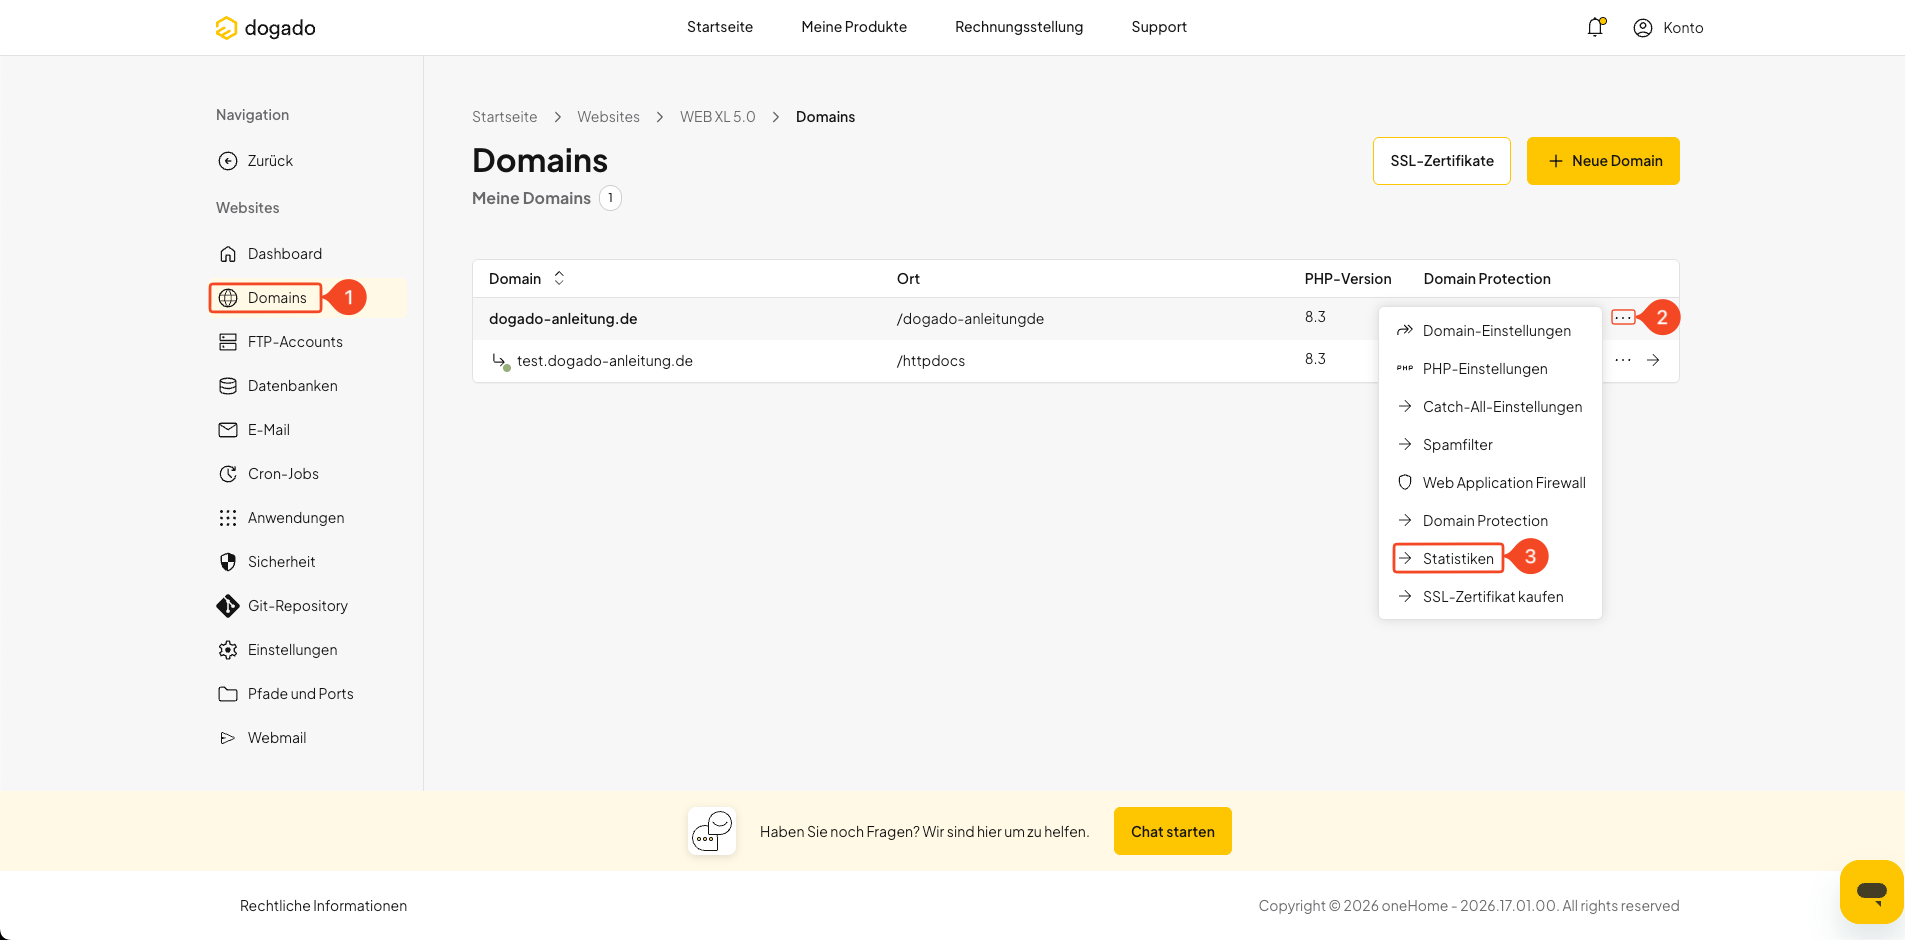
Task: Open the Konto account icon
Action: 1642,28
